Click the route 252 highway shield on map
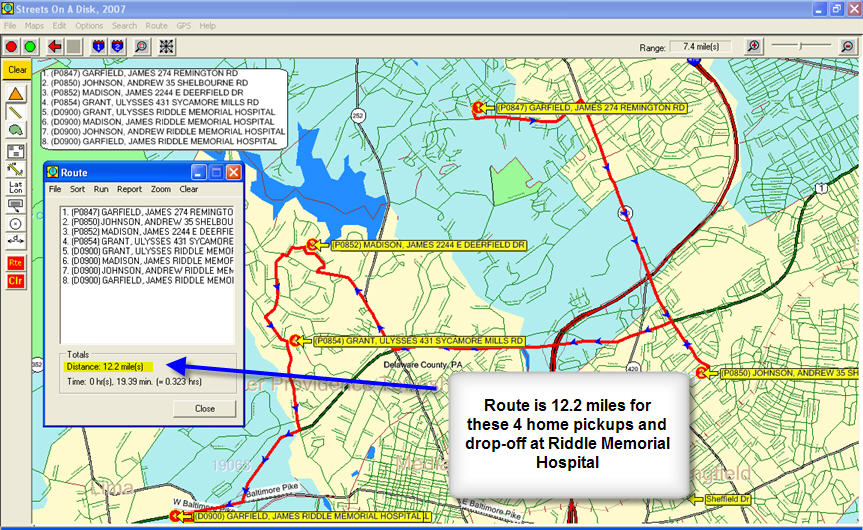This screenshot has height=530, width=863. point(358,116)
